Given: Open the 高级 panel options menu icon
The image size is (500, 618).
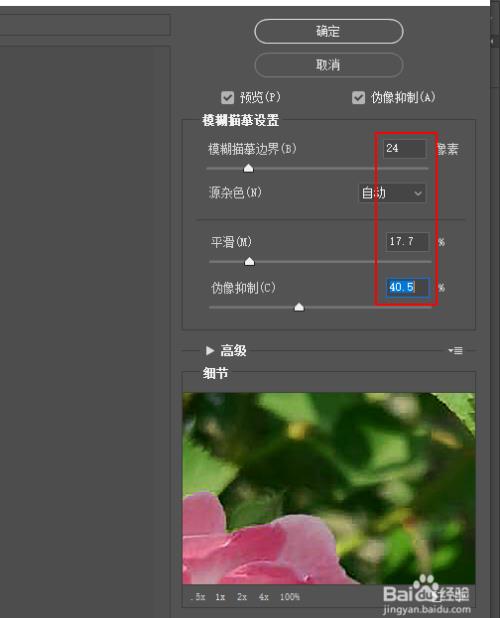Looking at the screenshot, I should click(x=455, y=350).
